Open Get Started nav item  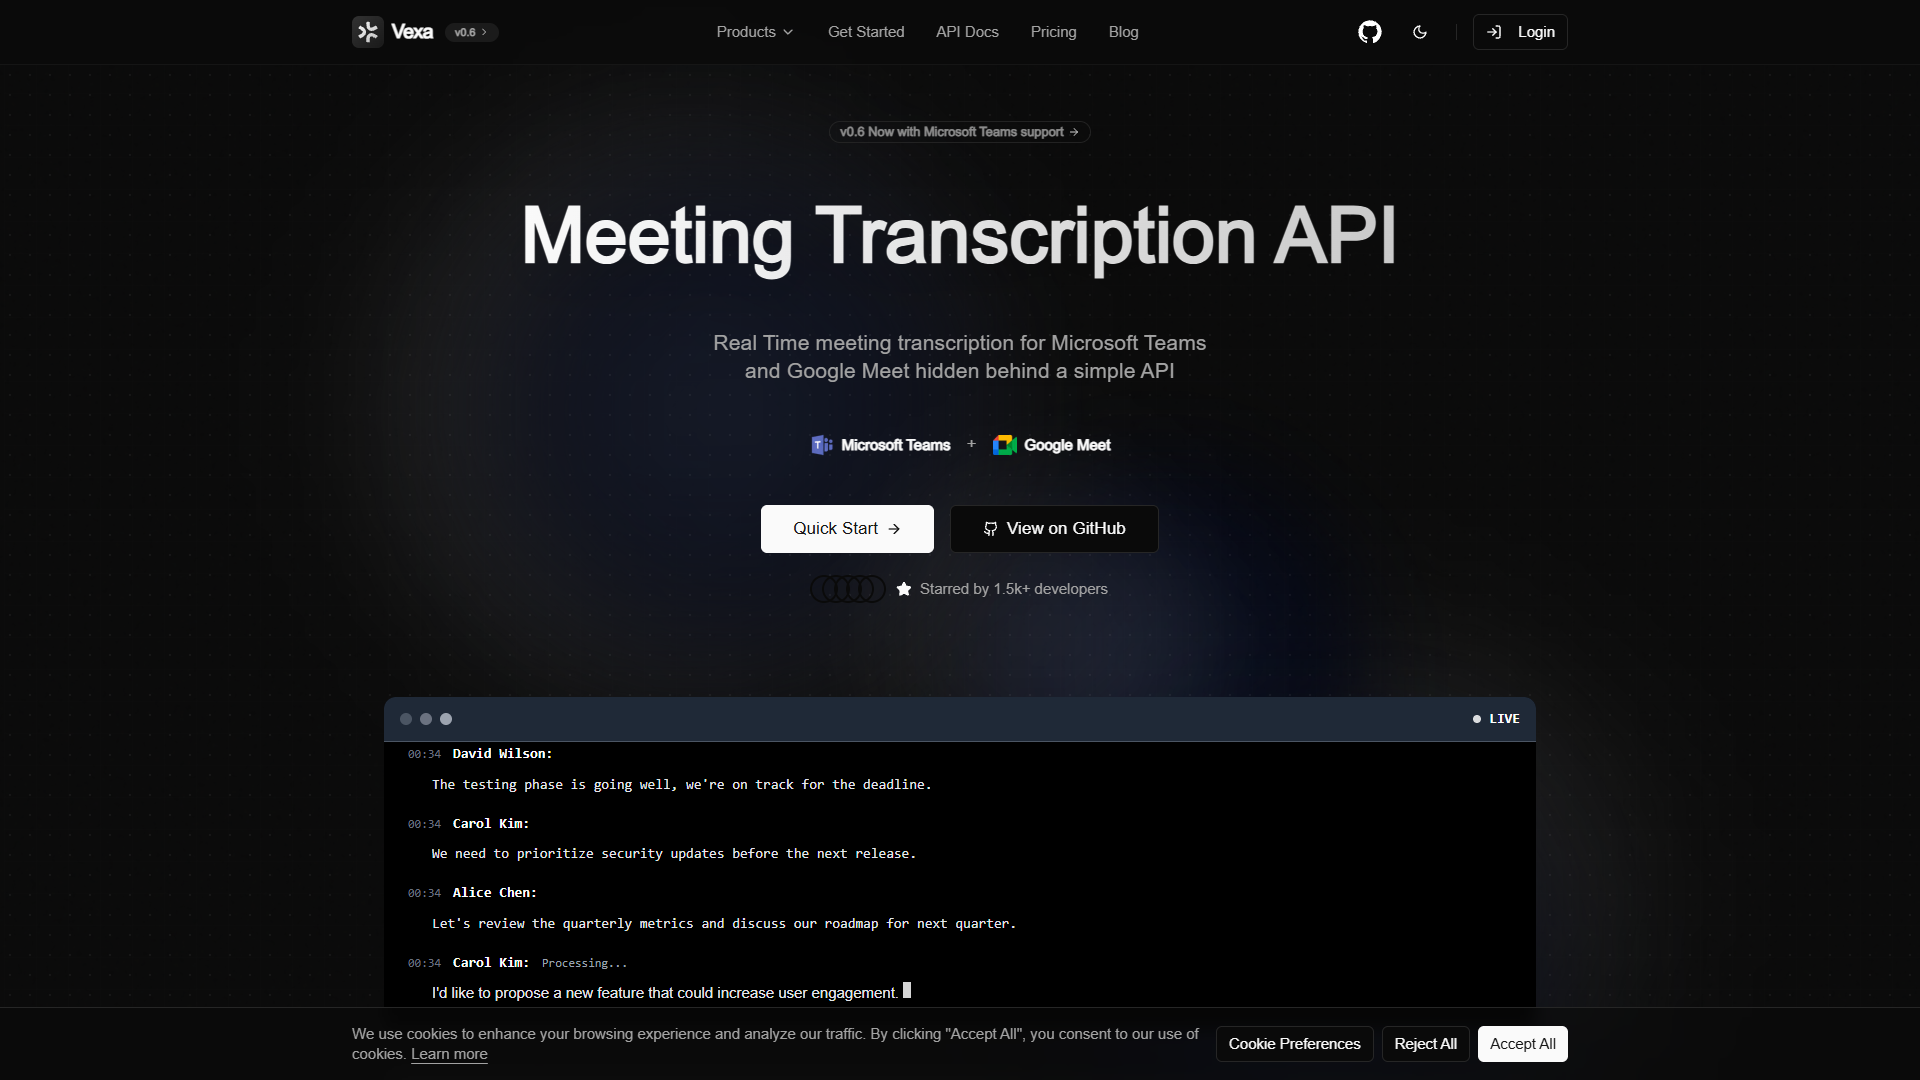pyautogui.click(x=866, y=32)
